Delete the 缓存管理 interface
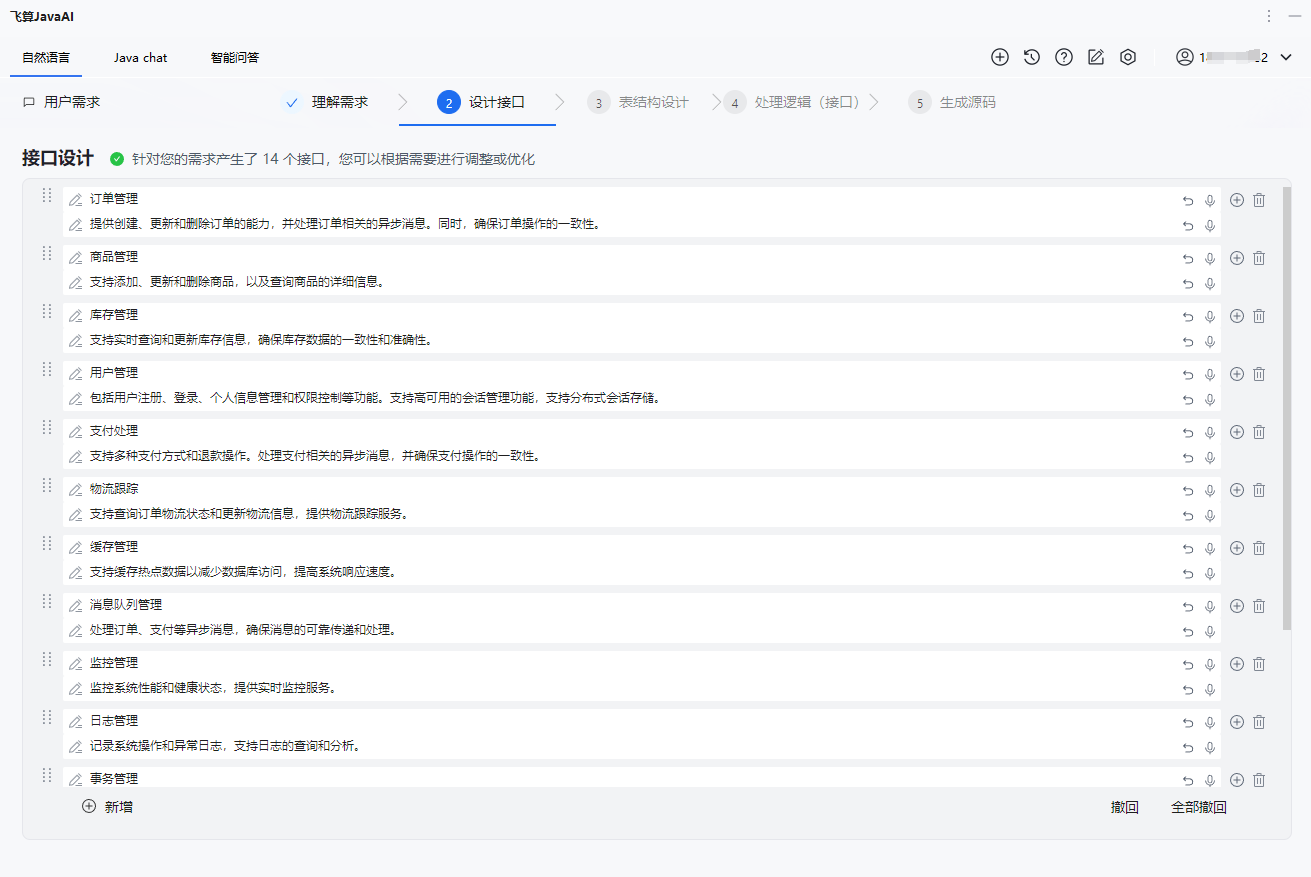 coord(1259,548)
